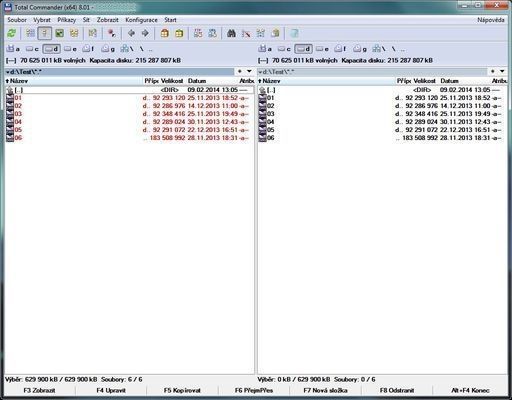Click the Forward arrow toolbar icon
Viewport: 512px width, 400px height.
click(x=145, y=33)
